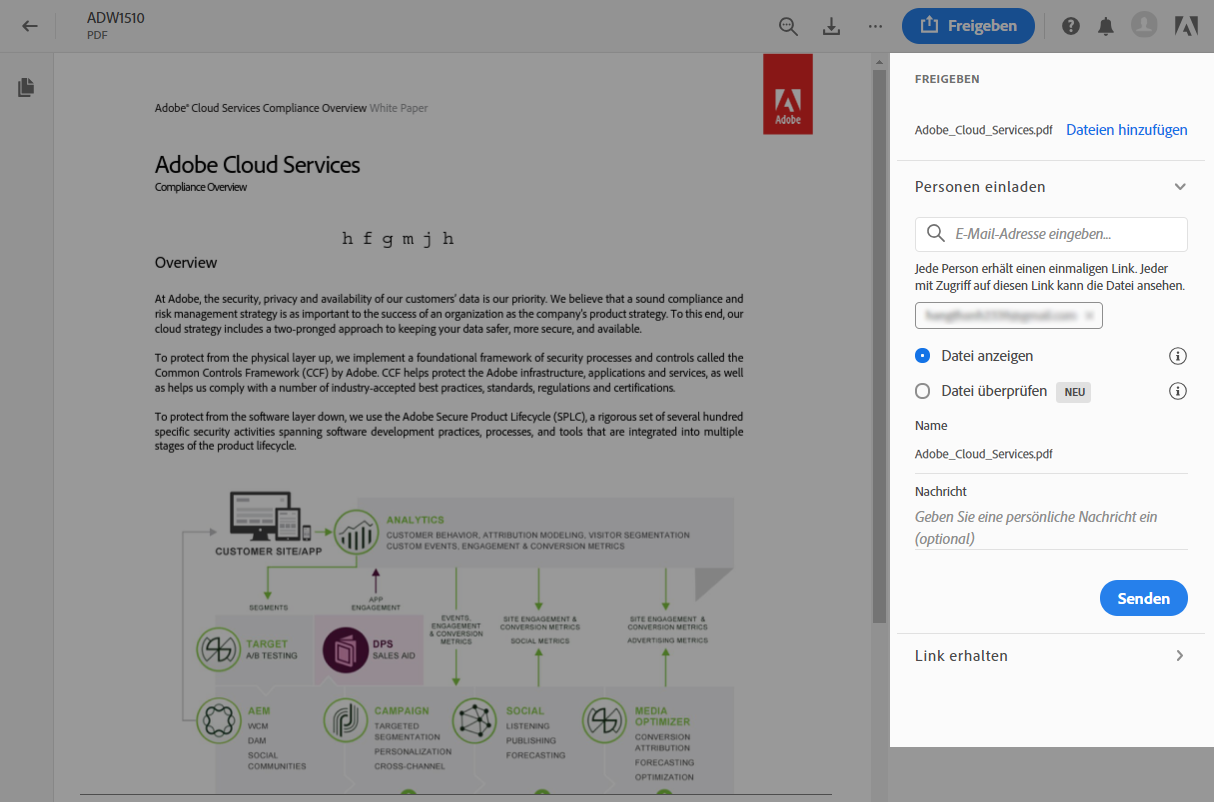This screenshot has height=802, width=1214.
Task: Click the Social icon in the diagram
Action: [x=475, y=720]
